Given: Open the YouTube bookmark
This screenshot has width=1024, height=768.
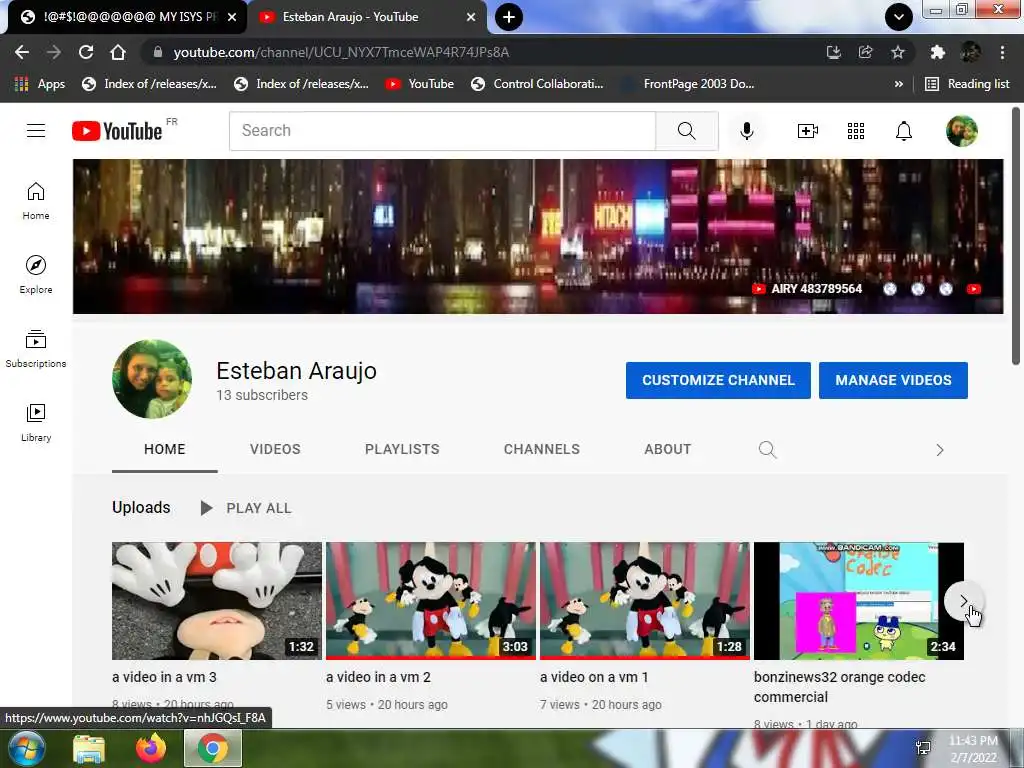Looking at the screenshot, I should pyautogui.click(x=419, y=84).
